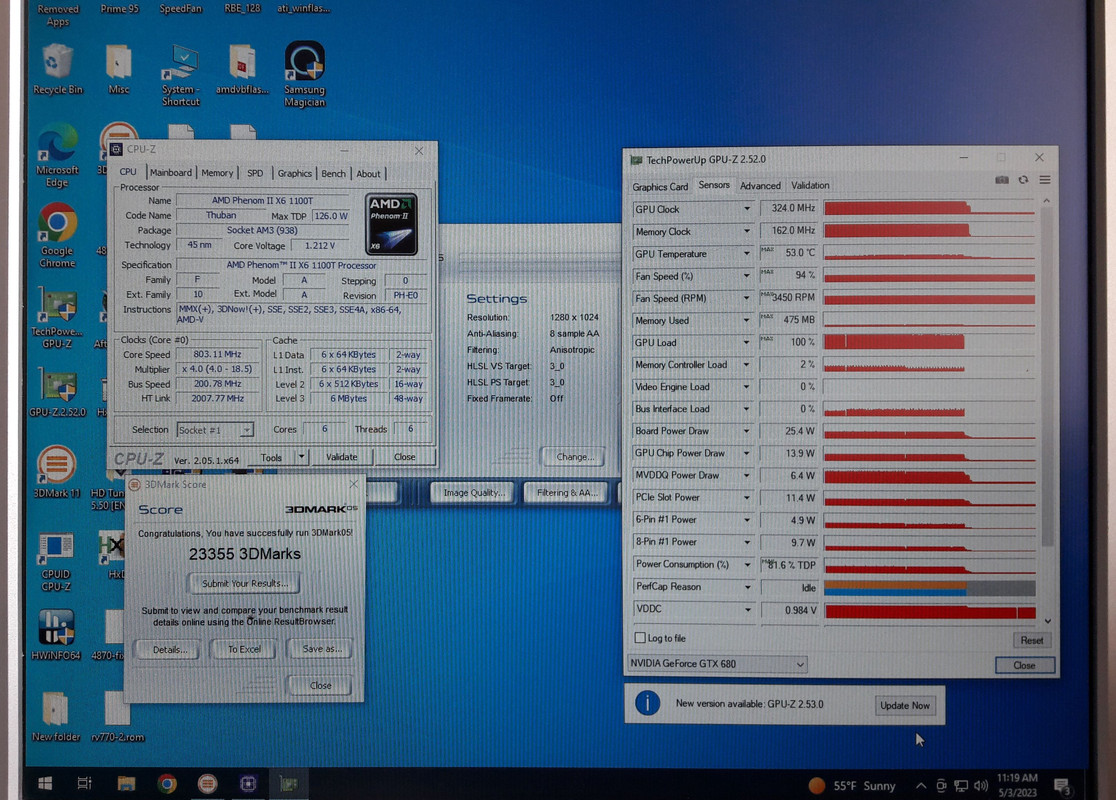The width and height of the screenshot is (1116, 800).
Task: Click the Filtering & AA button
Action: pos(567,493)
